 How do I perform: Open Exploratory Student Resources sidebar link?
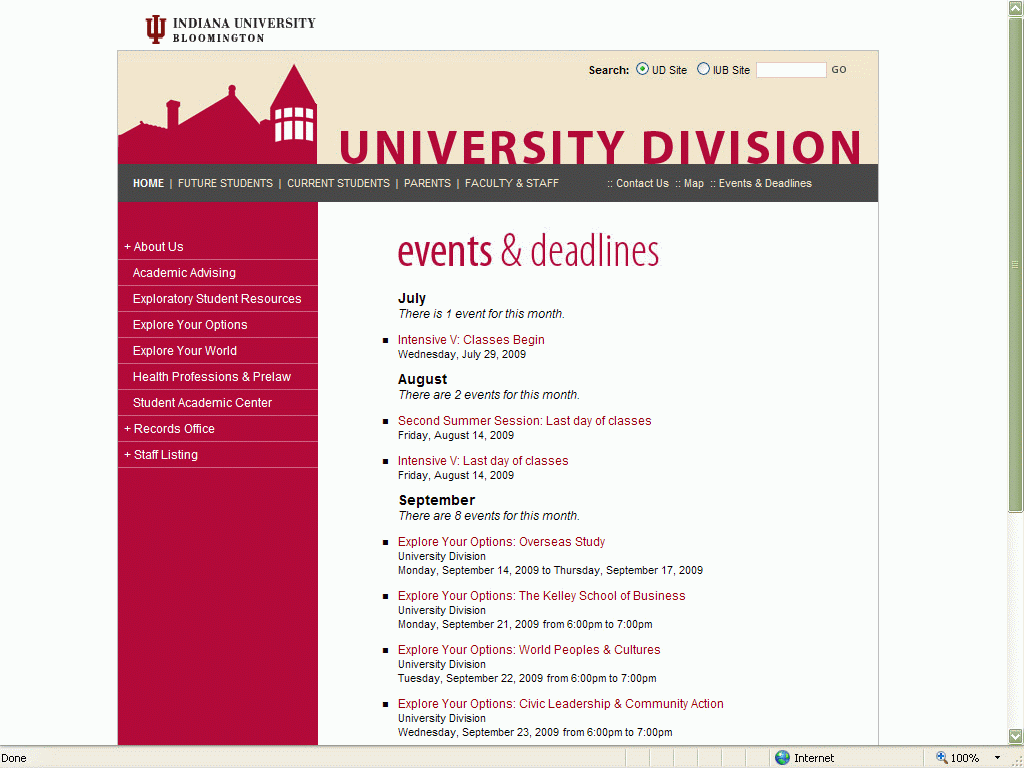217,299
